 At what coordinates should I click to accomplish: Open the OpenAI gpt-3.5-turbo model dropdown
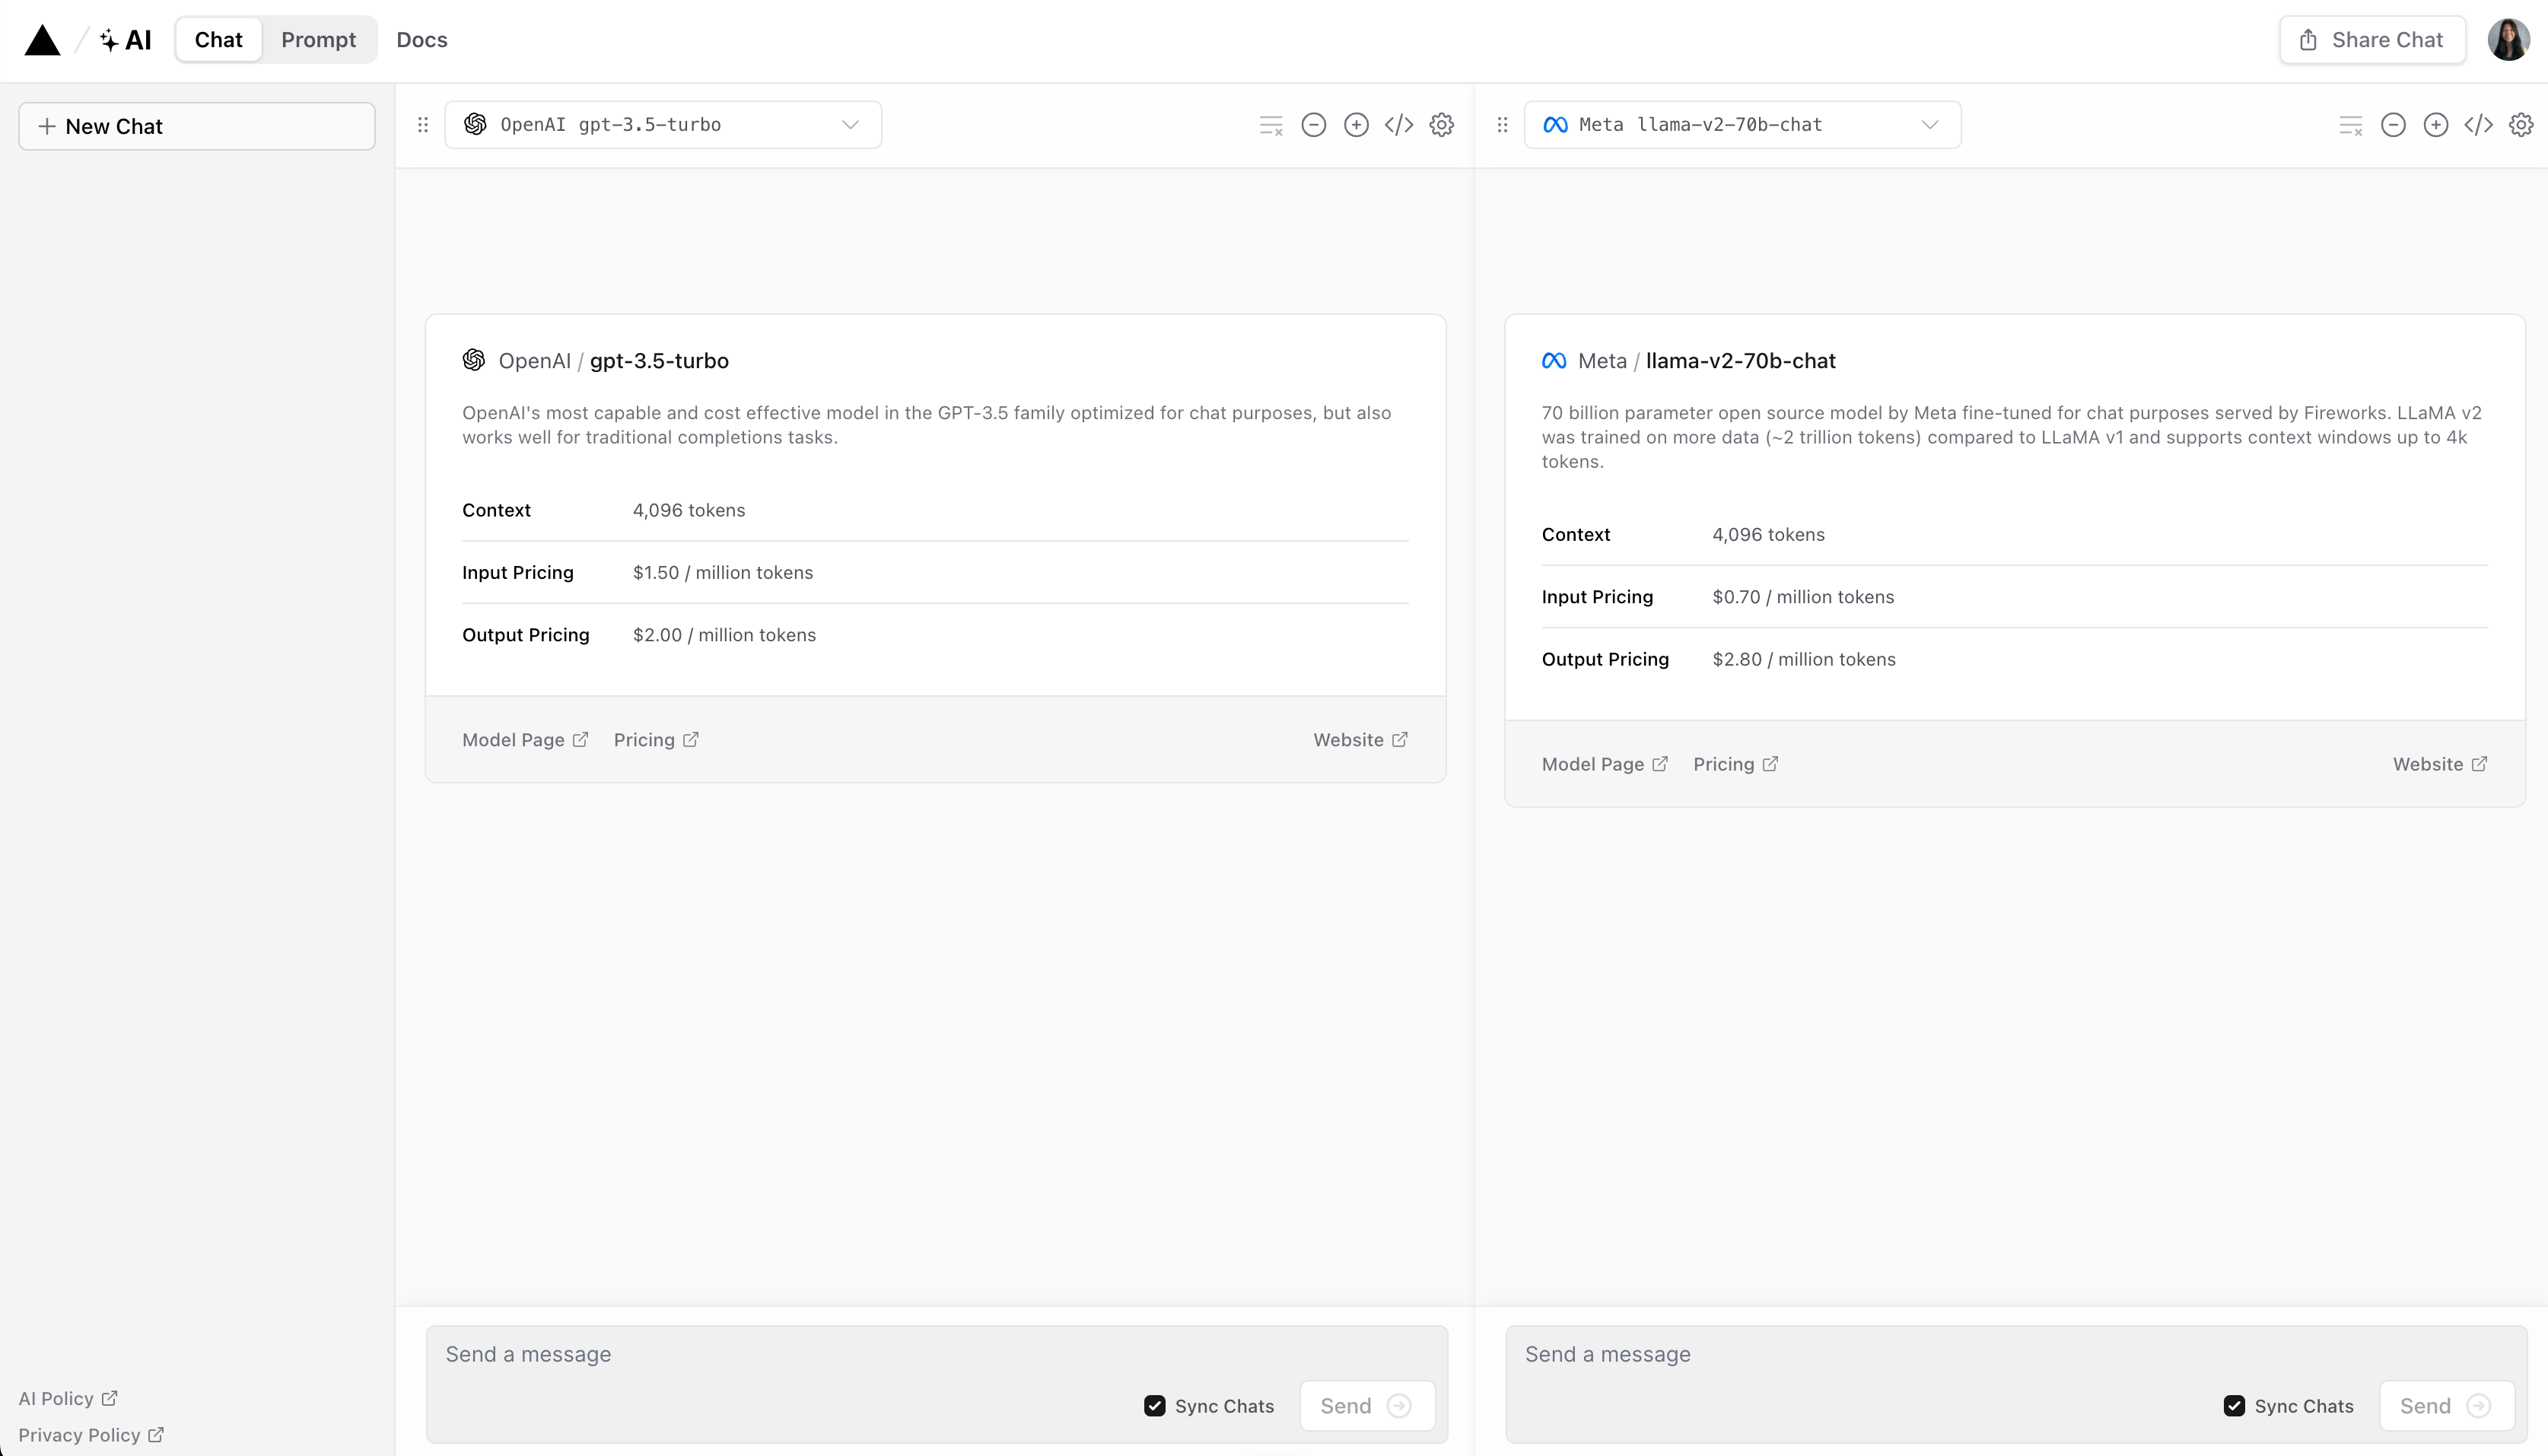coord(663,125)
